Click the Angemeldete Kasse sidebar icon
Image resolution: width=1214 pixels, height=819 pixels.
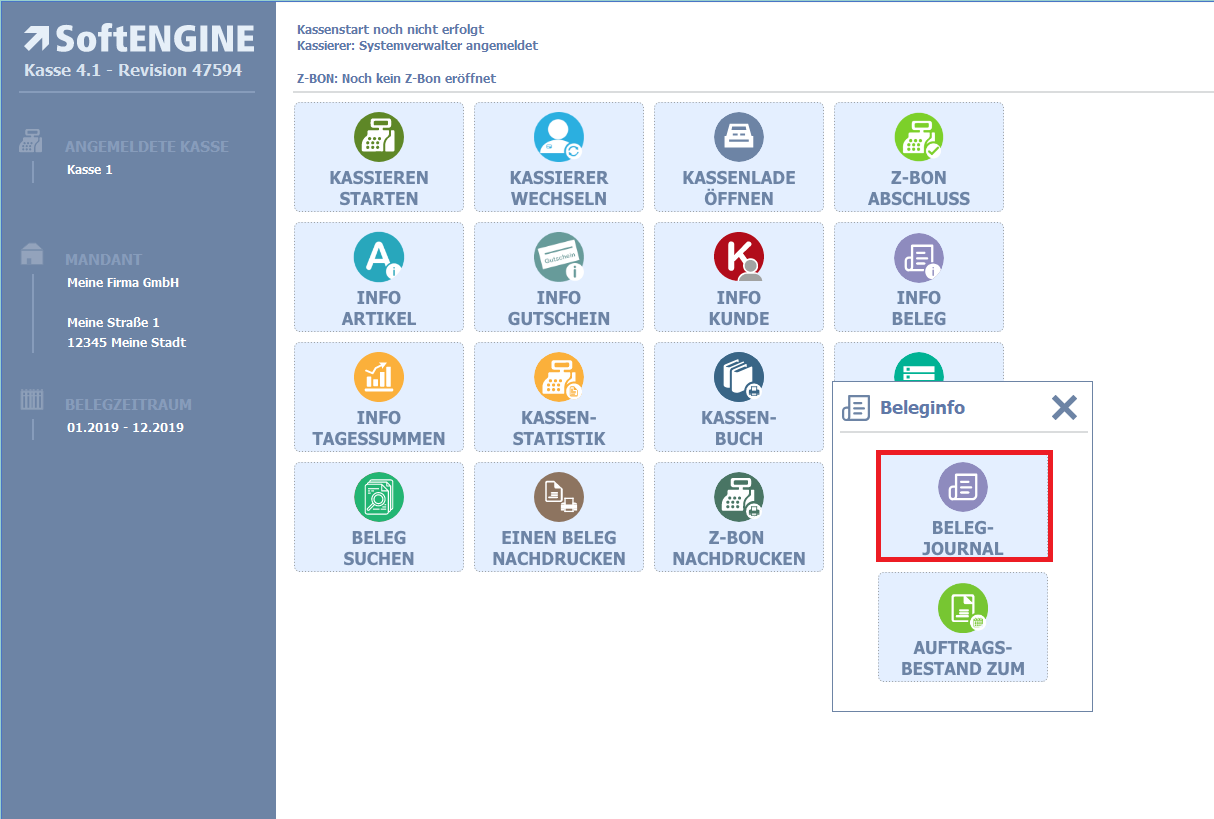(31, 144)
